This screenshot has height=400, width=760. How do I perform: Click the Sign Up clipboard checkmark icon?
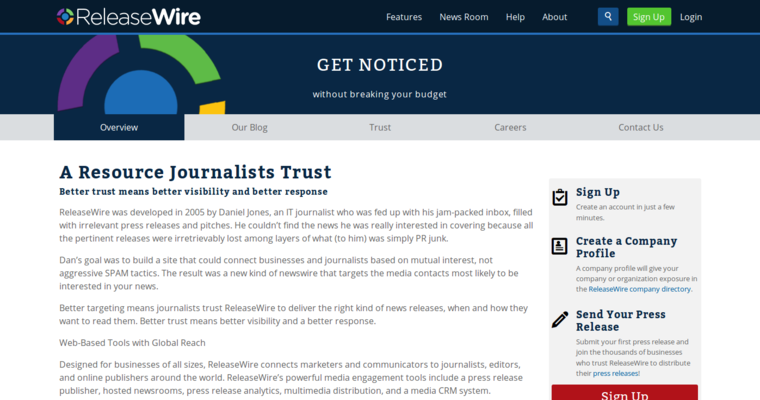tap(560, 197)
